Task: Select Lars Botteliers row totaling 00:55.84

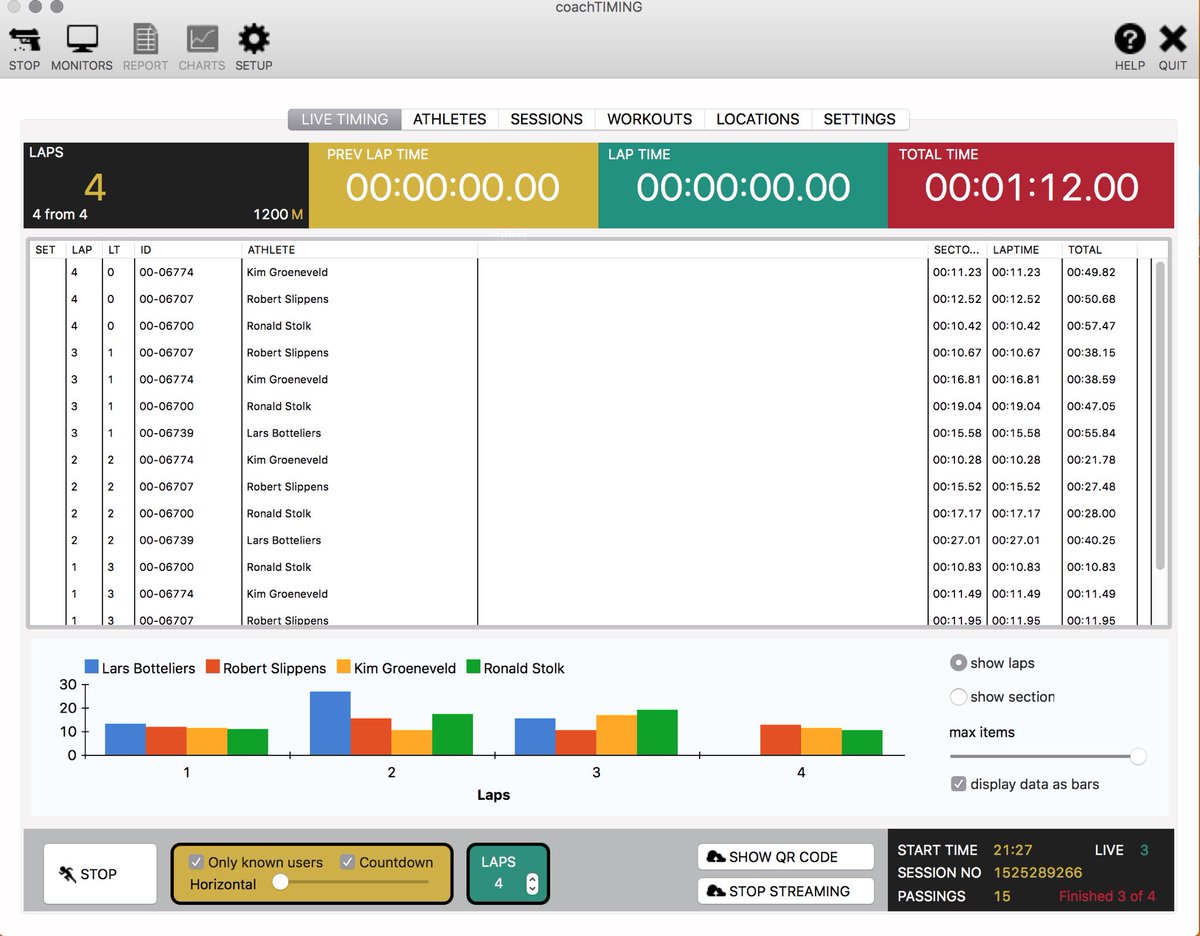Action: (590, 433)
